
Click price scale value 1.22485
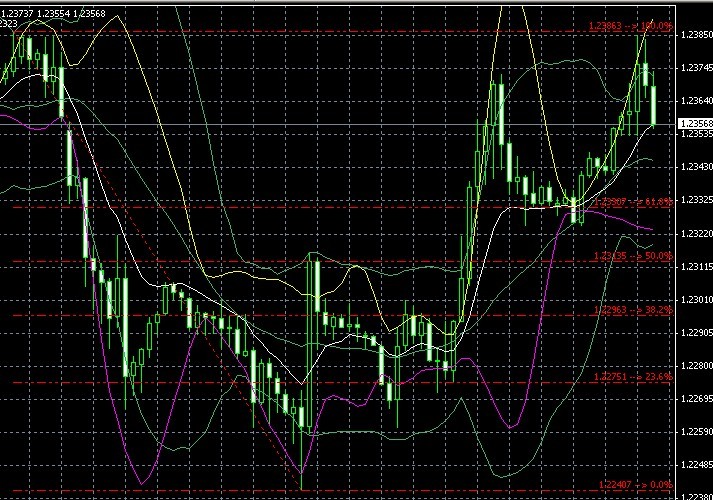click(x=697, y=465)
